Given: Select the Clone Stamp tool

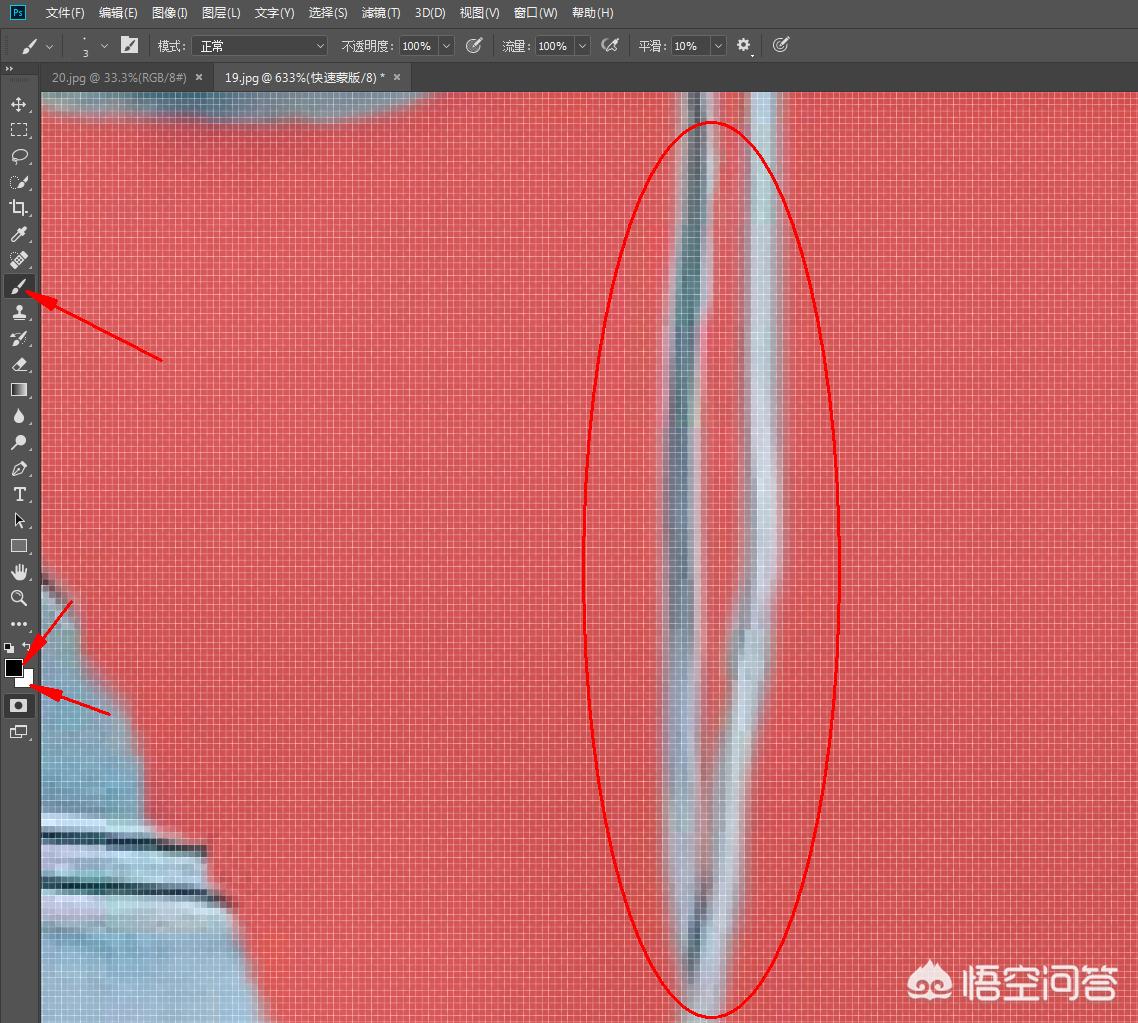Looking at the screenshot, I should (x=19, y=312).
